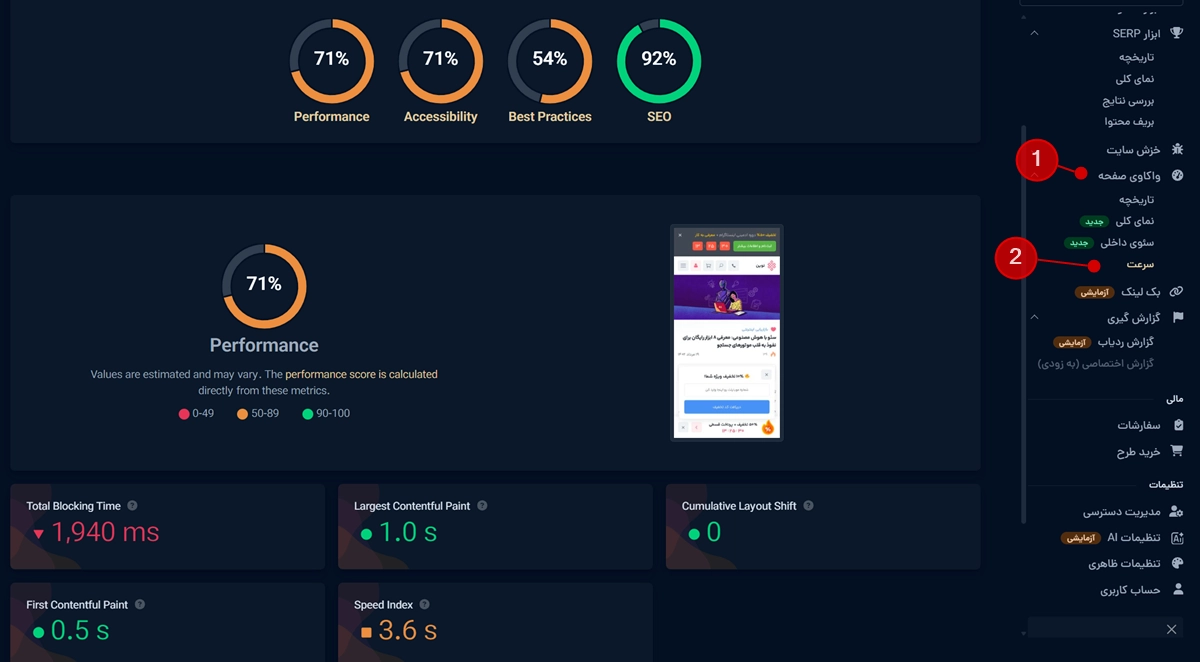
Task: Open حساب کاربری account page
Action: click(x=1130, y=590)
